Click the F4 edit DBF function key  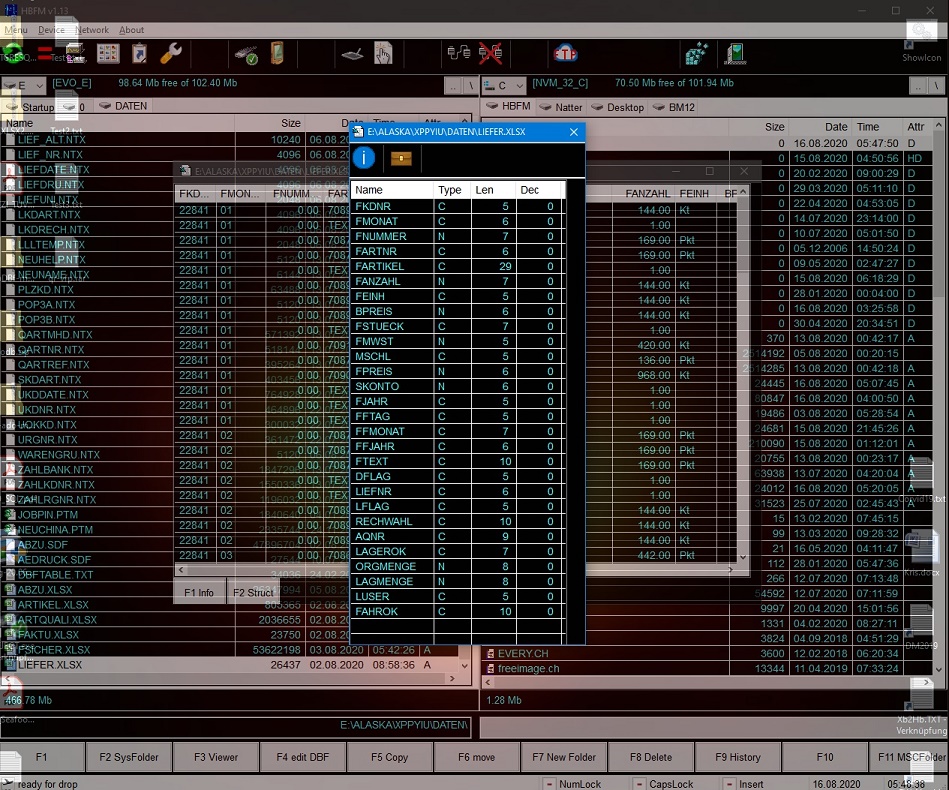coord(303,757)
